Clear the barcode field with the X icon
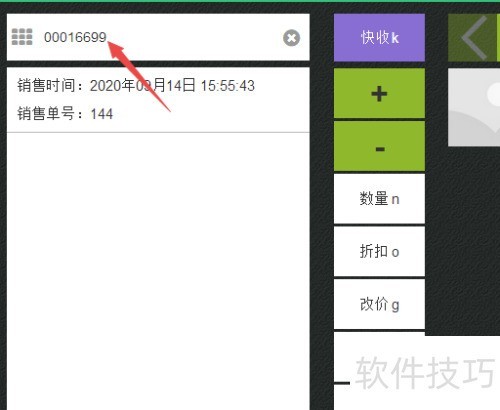This screenshot has height=410, width=500. click(x=291, y=38)
